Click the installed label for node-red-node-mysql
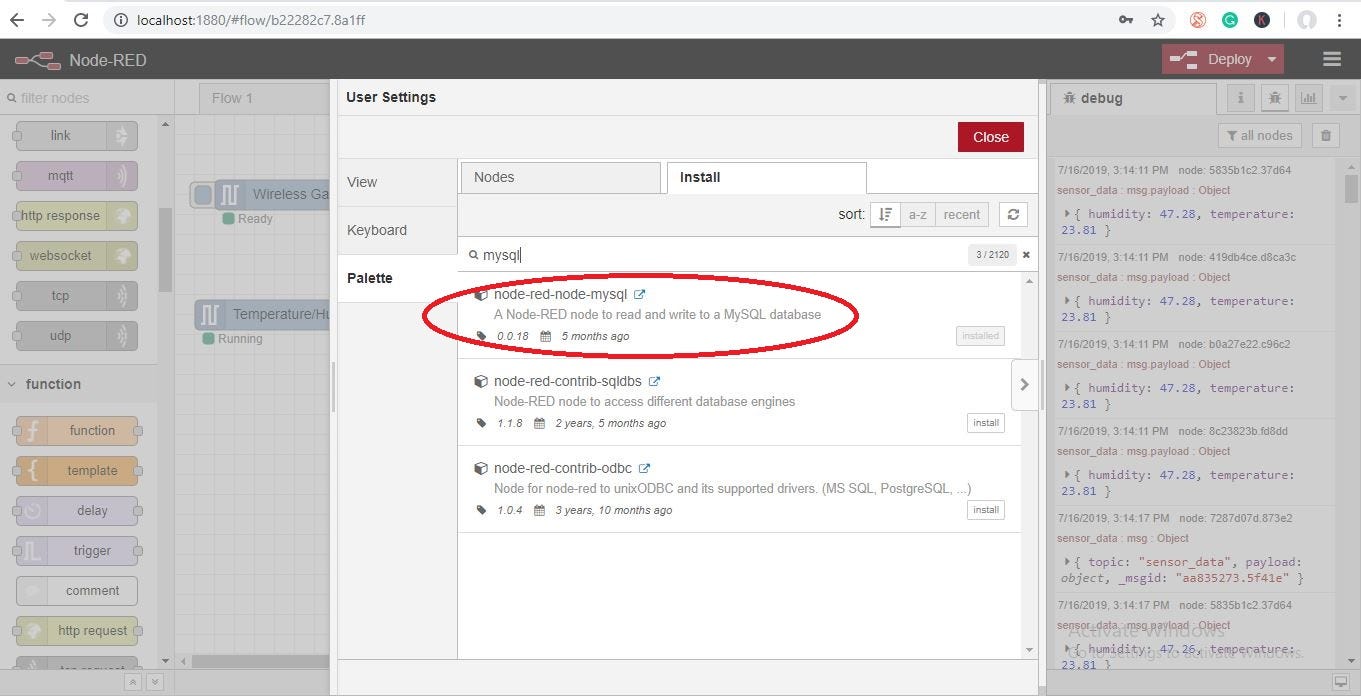 pyautogui.click(x=980, y=336)
